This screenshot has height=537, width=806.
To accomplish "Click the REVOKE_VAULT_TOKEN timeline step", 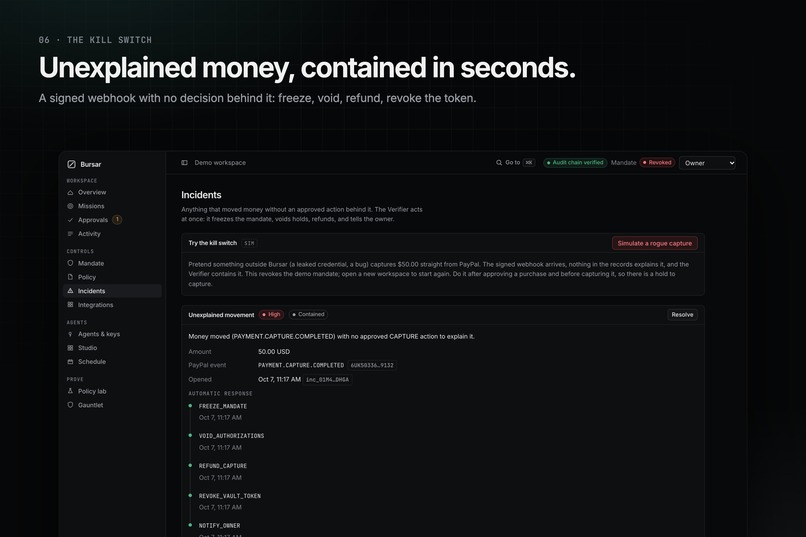I will click(230, 496).
